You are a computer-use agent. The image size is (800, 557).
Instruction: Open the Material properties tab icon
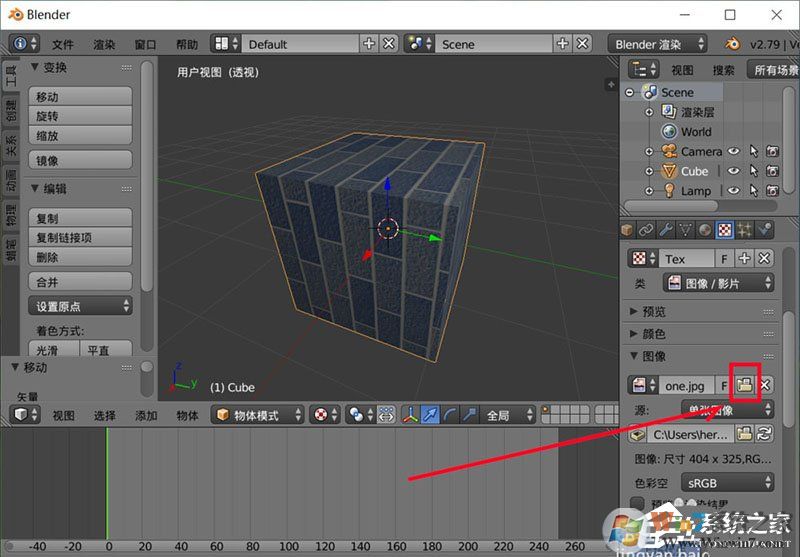[706, 230]
